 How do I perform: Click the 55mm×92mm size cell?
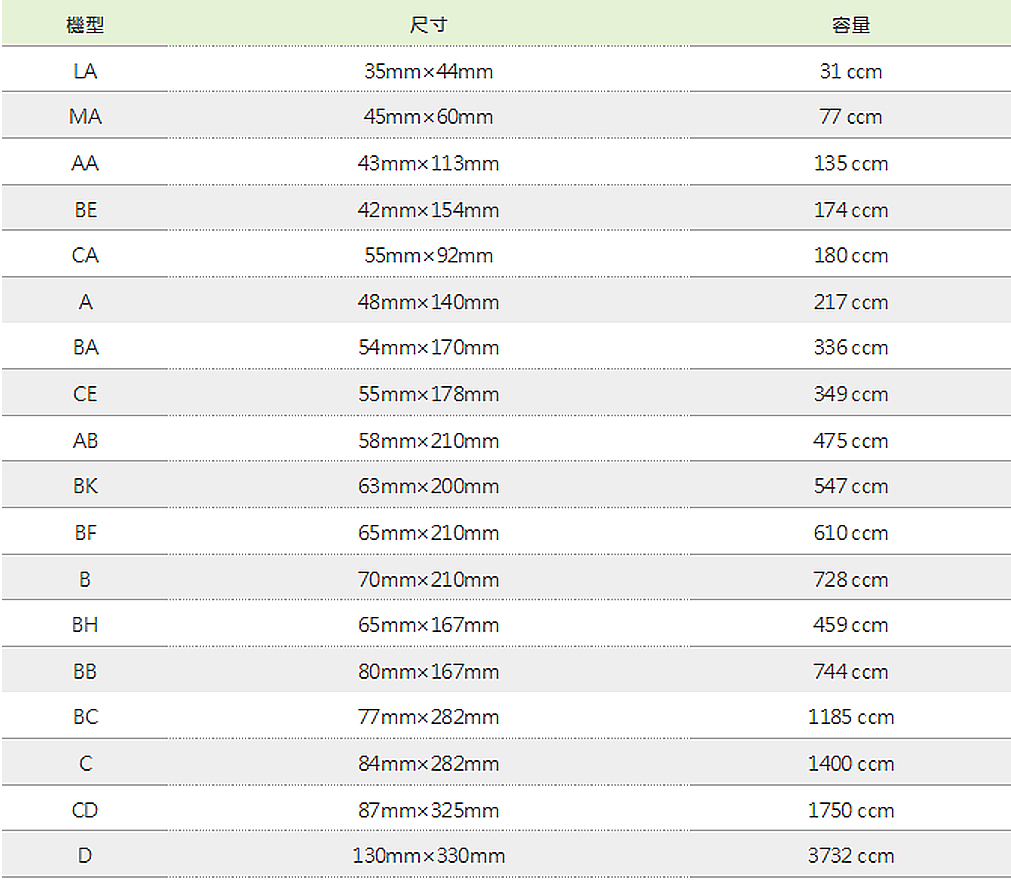pos(428,256)
